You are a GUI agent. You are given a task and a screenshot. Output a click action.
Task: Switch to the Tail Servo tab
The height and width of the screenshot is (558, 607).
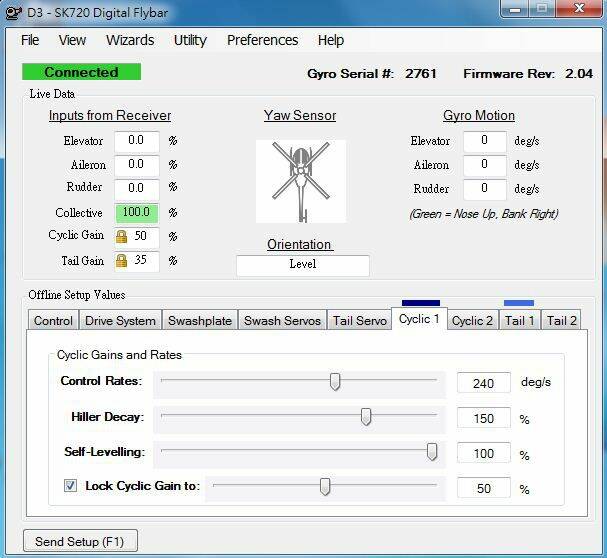click(x=360, y=321)
